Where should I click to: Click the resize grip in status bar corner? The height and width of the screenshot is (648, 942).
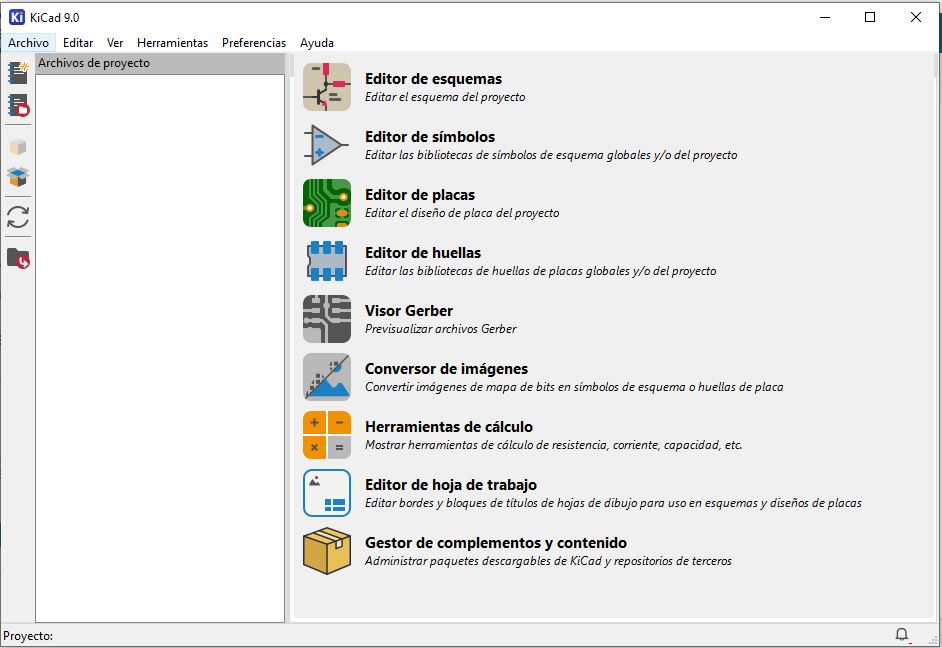click(933, 640)
